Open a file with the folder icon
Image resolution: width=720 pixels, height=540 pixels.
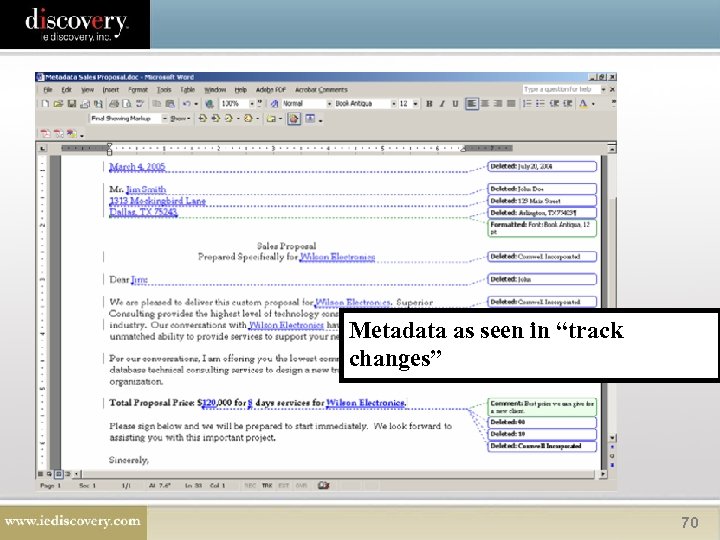click(58, 104)
